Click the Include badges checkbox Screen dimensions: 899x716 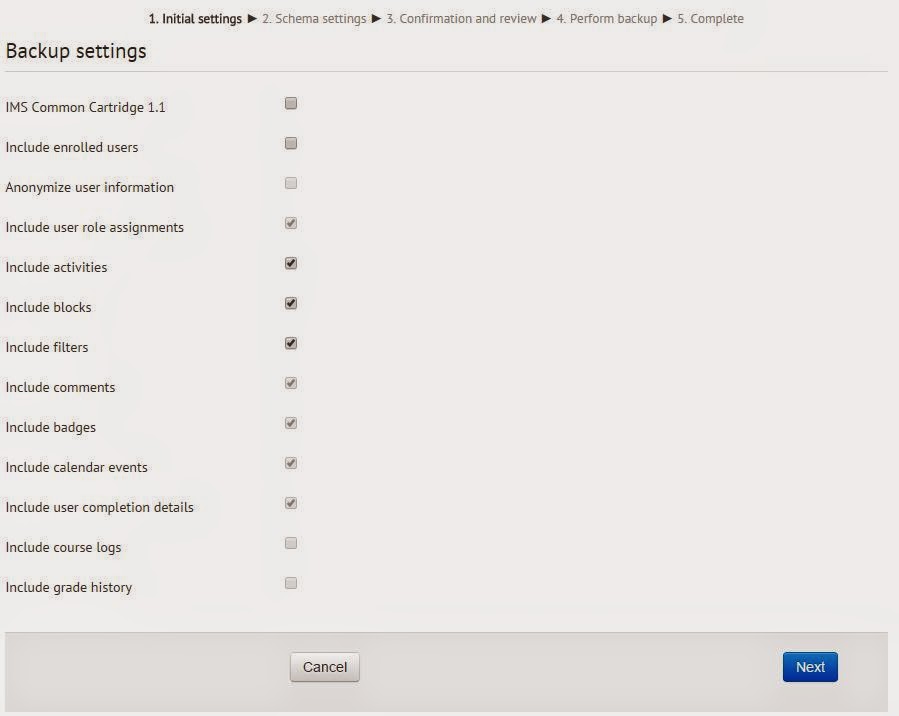tap(290, 423)
